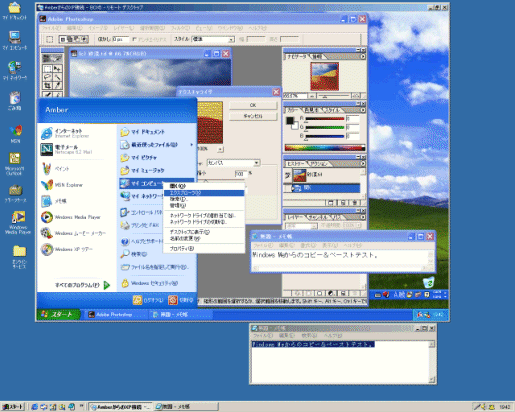515x412 pixels.
Task: Open Photoshop File menu
Action: [51, 28]
